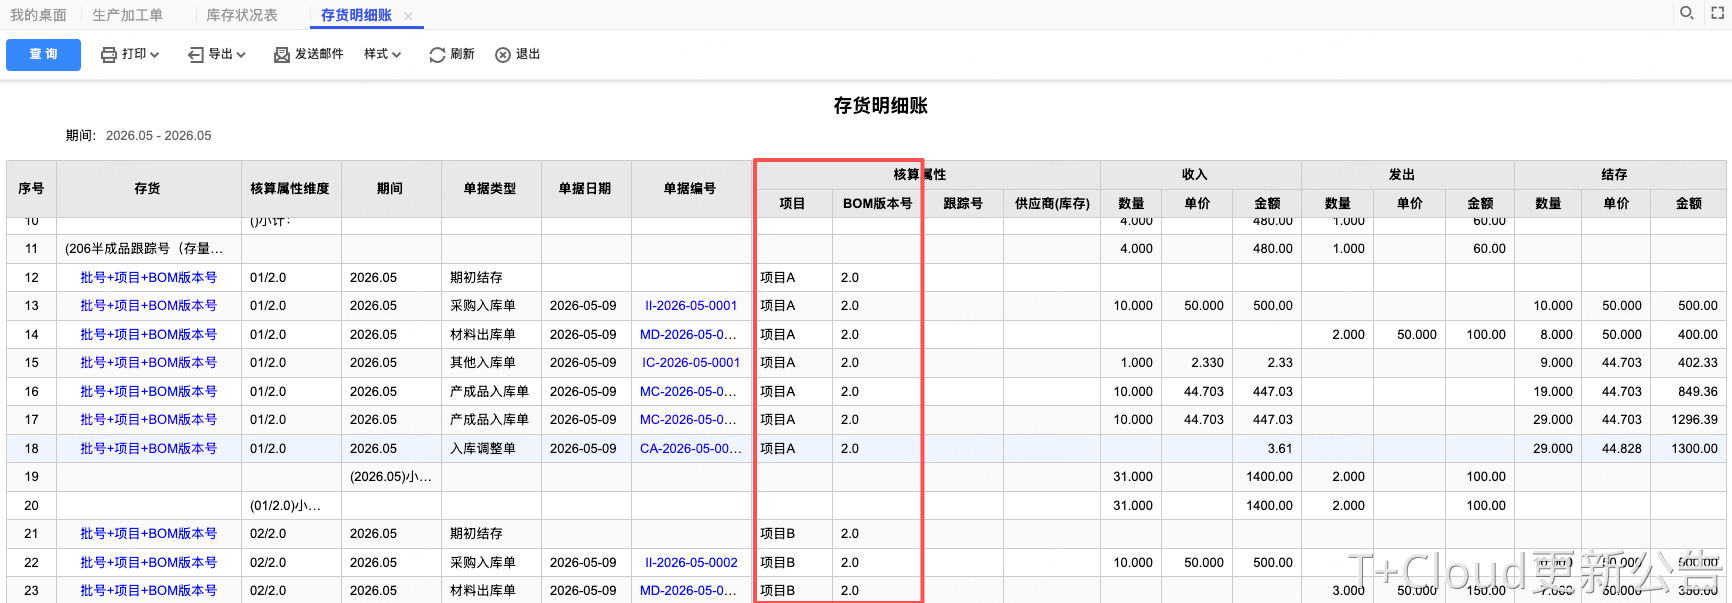
Task: Select the 2.330 unit price cell
Action: (x=1197, y=363)
